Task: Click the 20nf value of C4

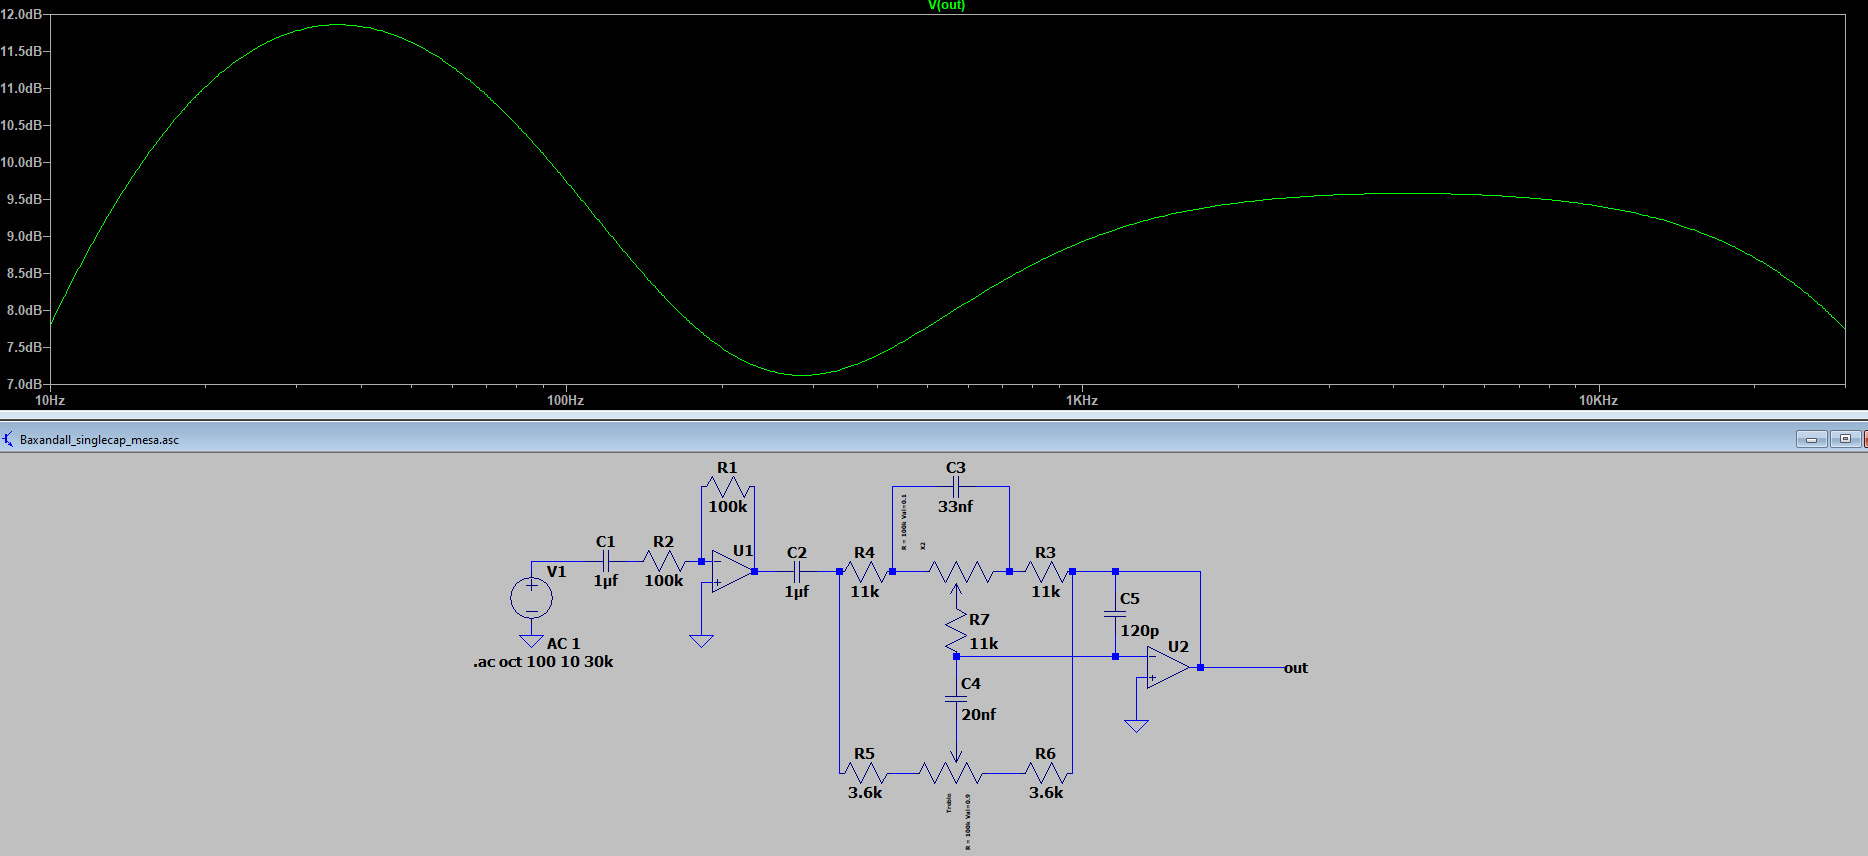Action: (x=979, y=715)
